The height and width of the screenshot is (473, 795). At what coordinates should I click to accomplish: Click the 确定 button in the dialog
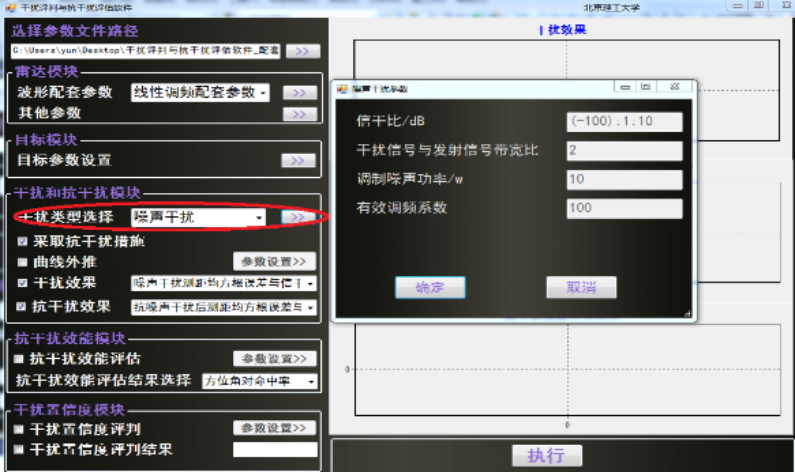pyautogui.click(x=430, y=288)
